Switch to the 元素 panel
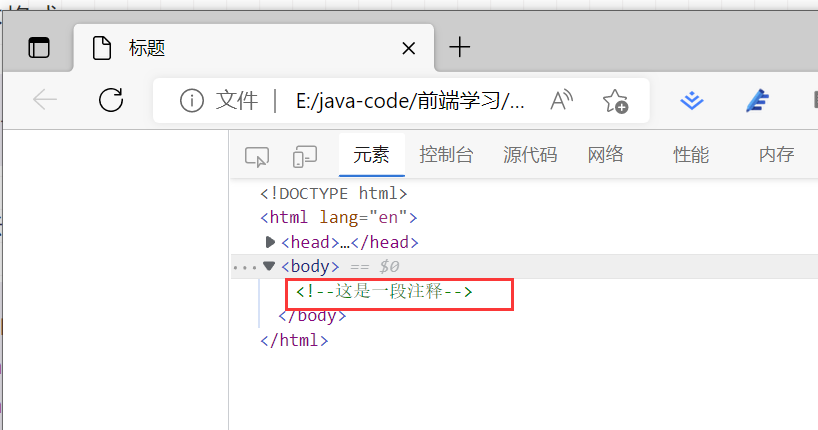The image size is (818, 430). click(x=371, y=155)
